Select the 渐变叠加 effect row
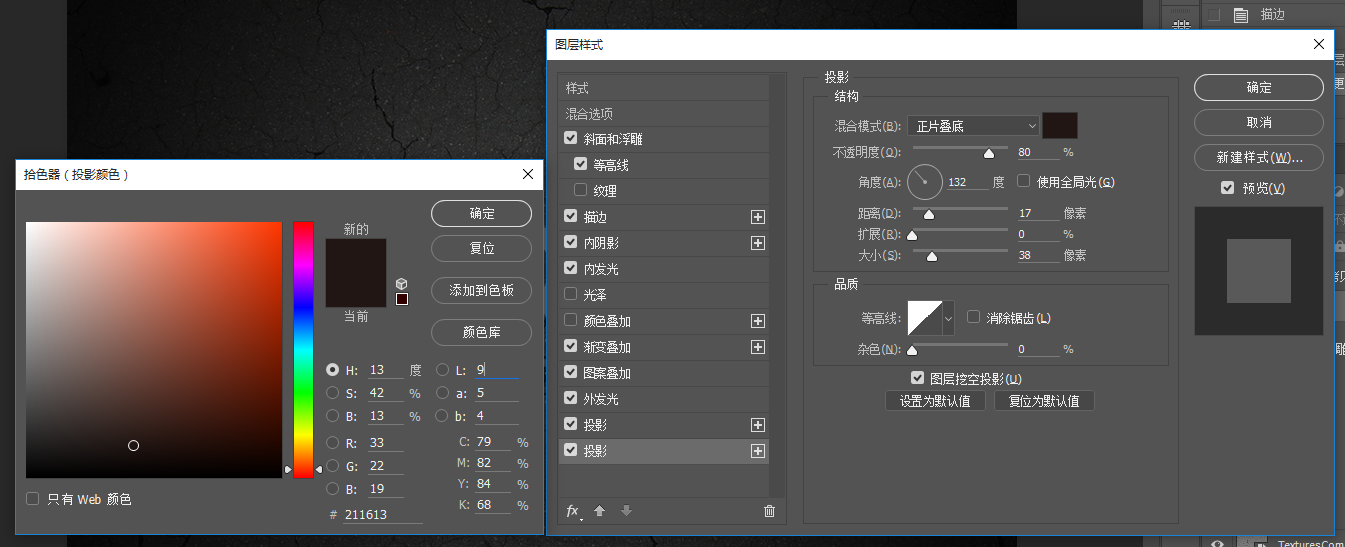This screenshot has height=547, width=1345. pos(663,347)
